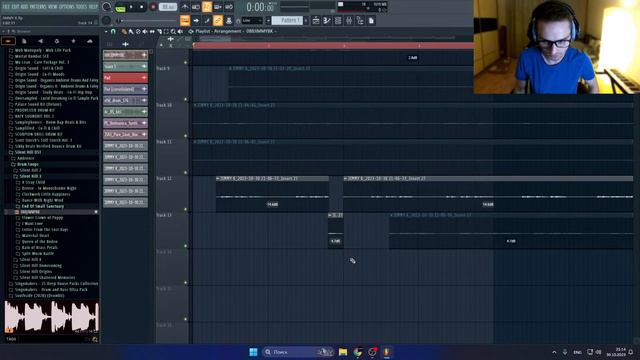Mute Track 9 using its green dot
The width and height of the screenshot is (640, 360).
click(x=186, y=99)
